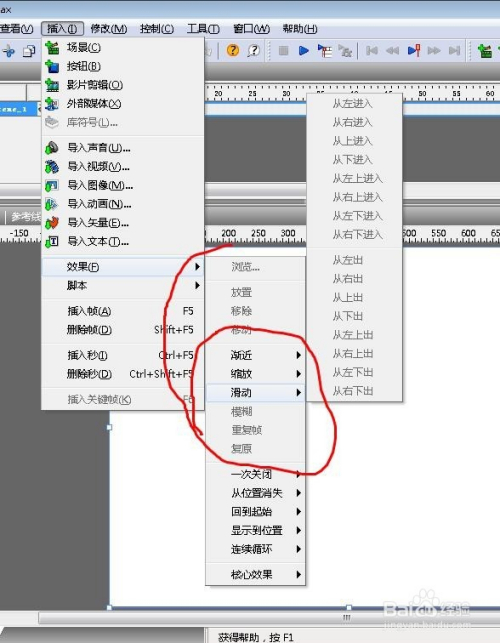Select 从右下出 slide effect
The height and width of the screenshot is (643, 500).
(354, 392)
